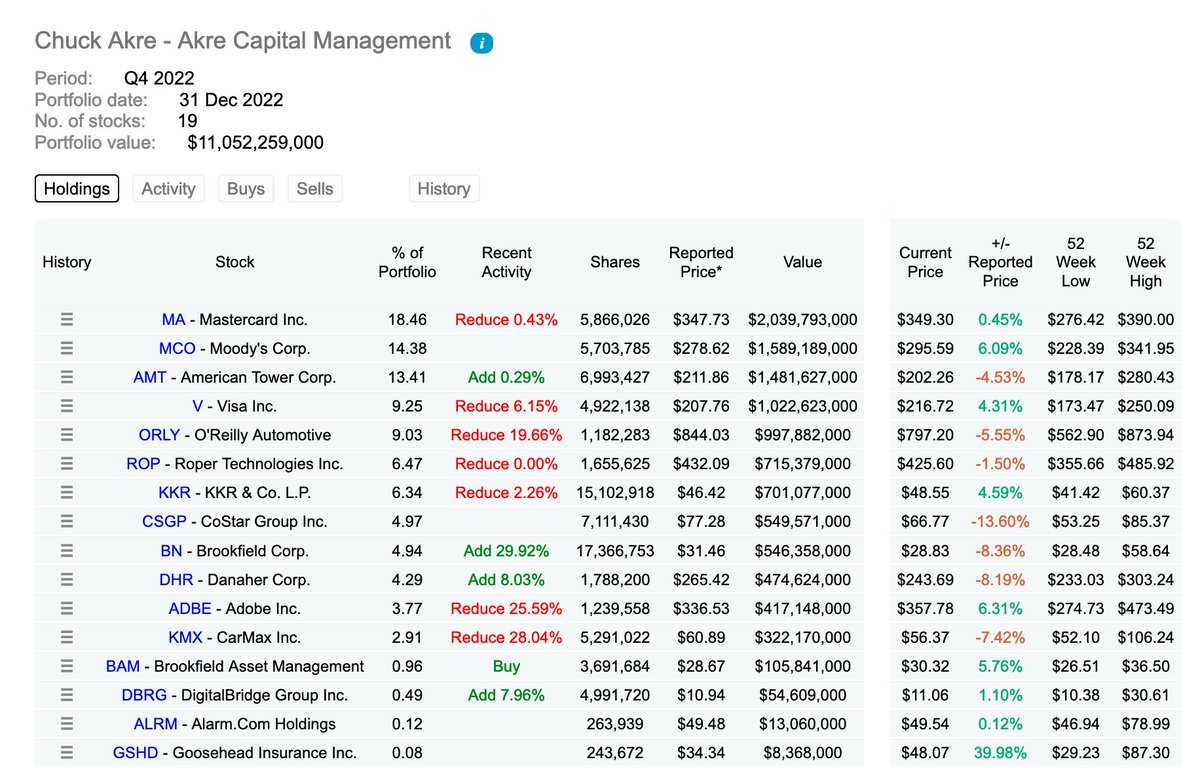
Task: Click the Chuck Akre - Akre Capital Management title
Action: tap(243, 41)
